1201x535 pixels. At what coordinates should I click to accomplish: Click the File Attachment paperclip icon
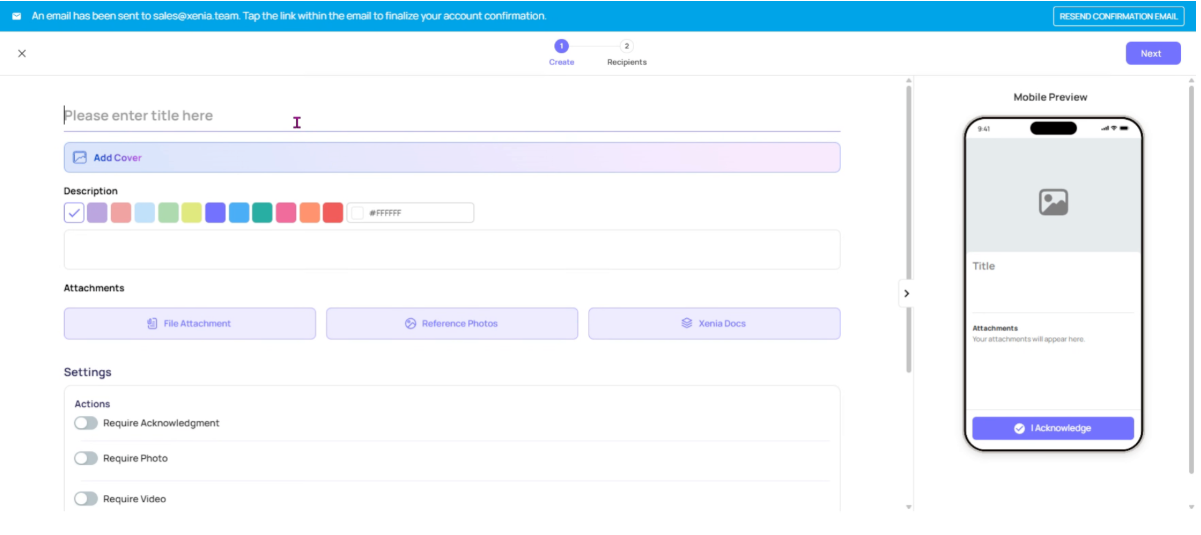(x=152, y=324)
